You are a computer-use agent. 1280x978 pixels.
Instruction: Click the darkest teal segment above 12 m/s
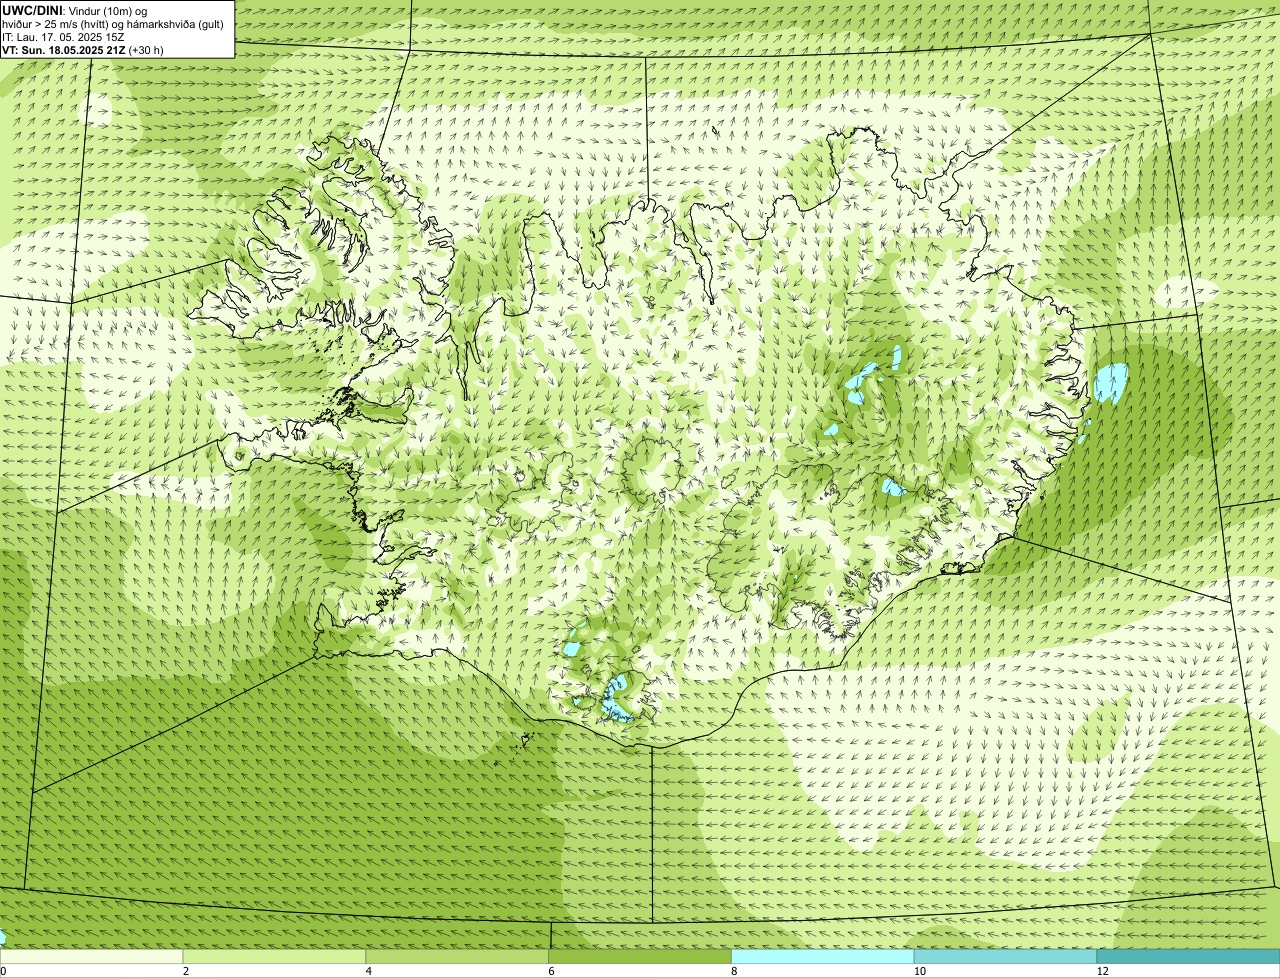click(1188, 956)
